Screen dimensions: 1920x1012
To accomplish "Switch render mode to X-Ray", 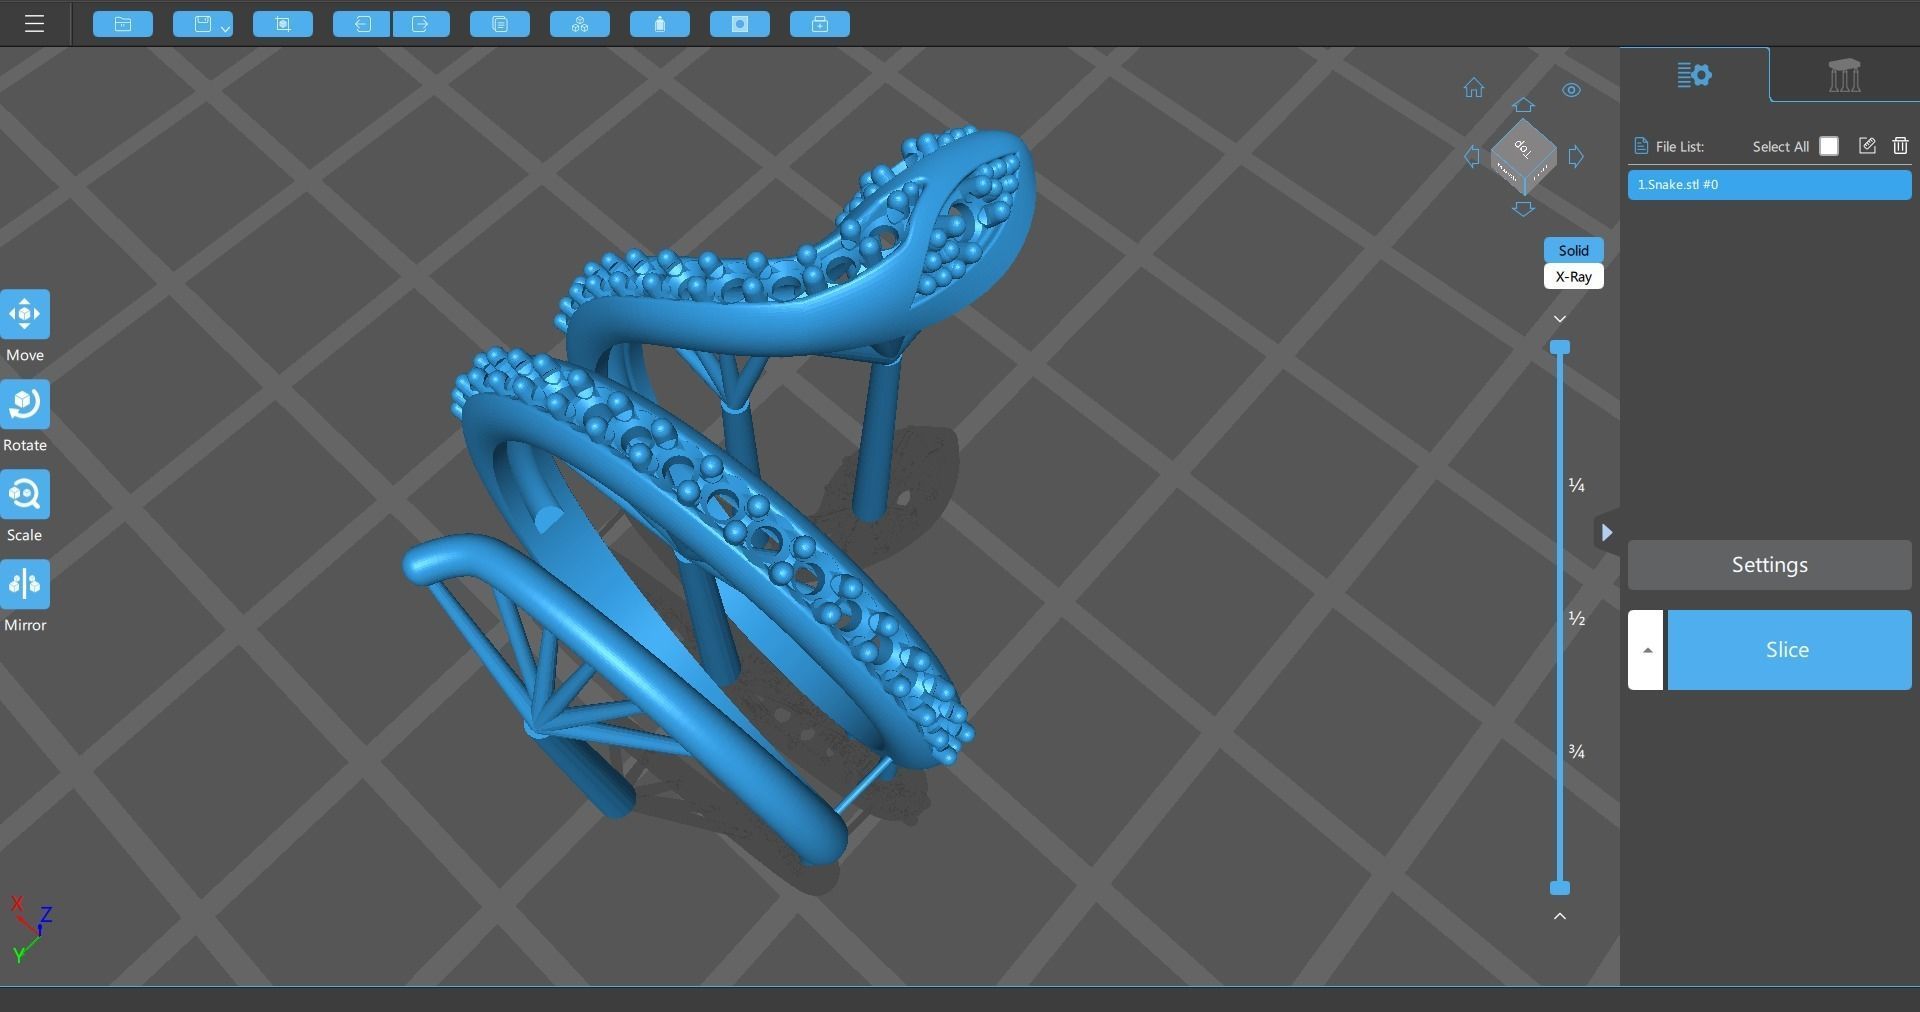I will point(1573,277).
